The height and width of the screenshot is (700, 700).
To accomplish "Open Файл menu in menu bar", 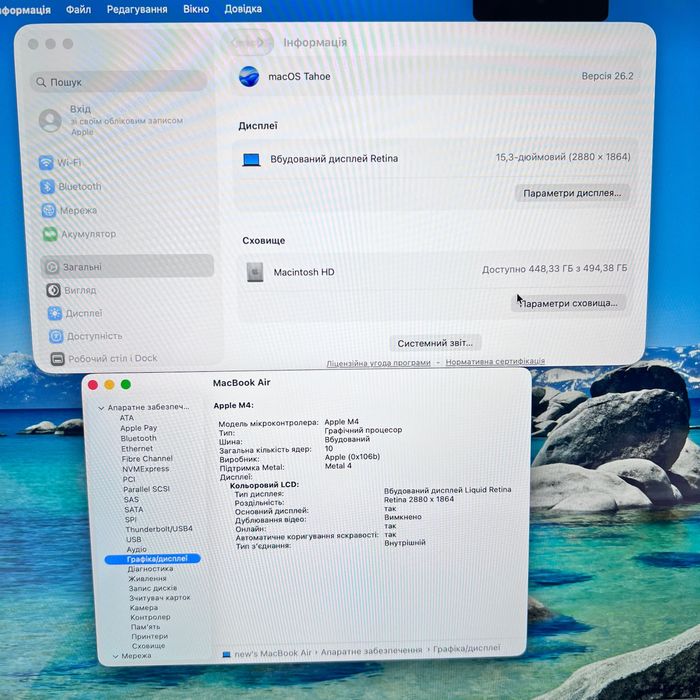I will (79, 9).
